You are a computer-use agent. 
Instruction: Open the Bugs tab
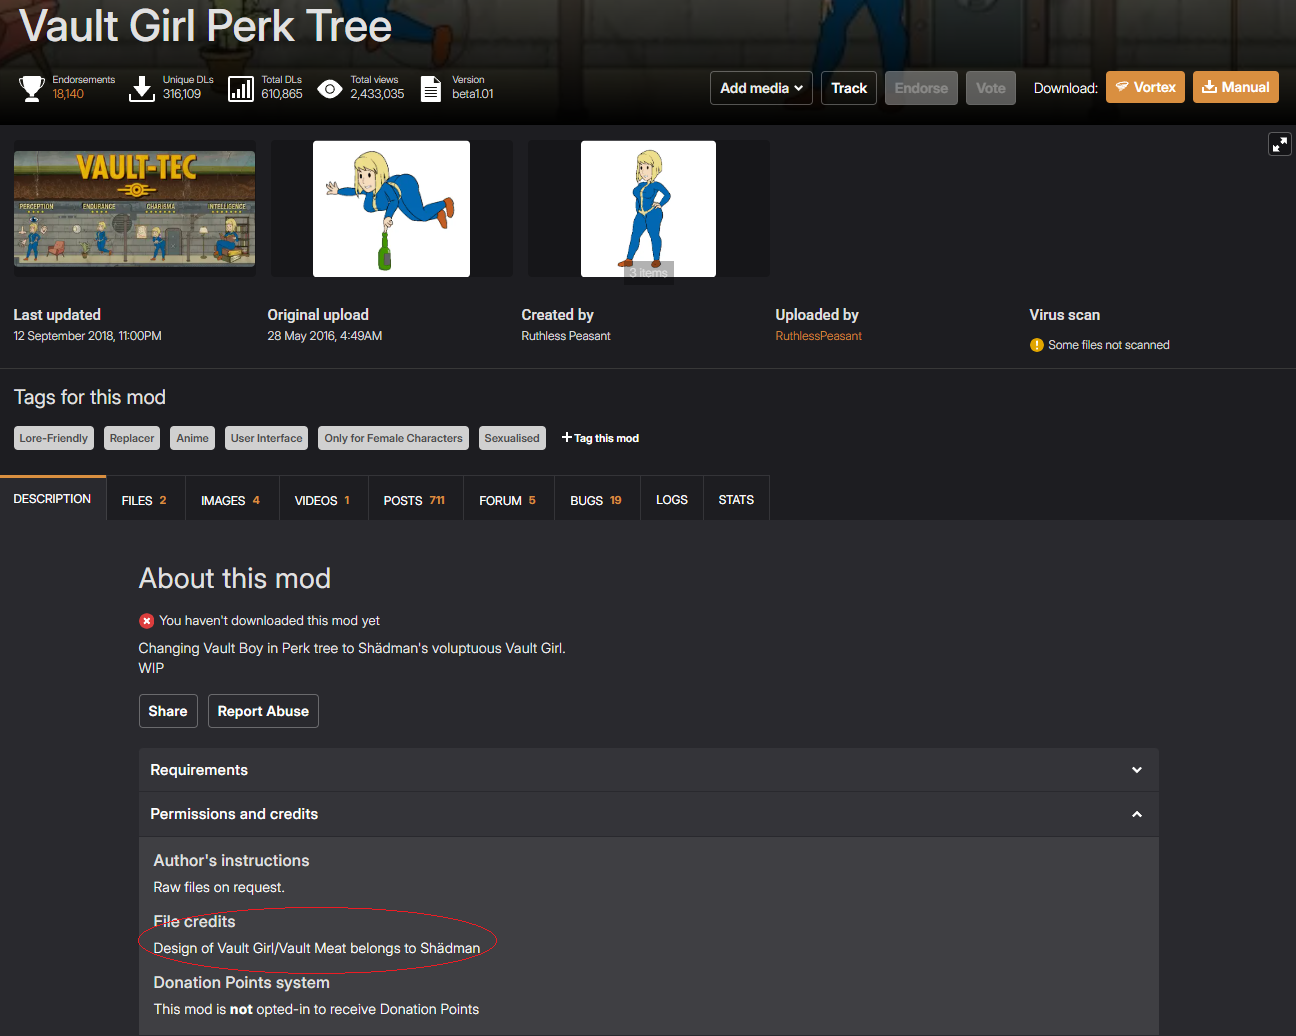click(596, 500)
